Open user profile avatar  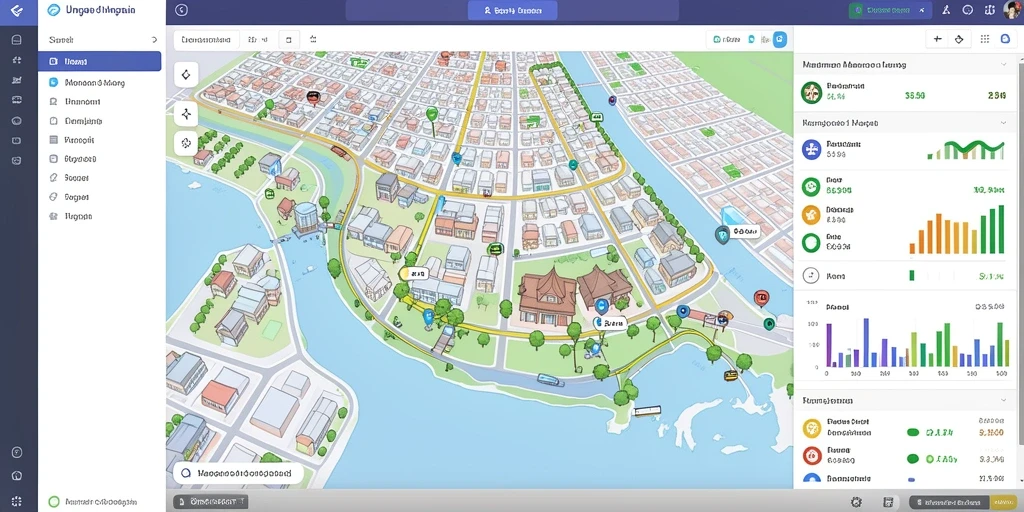1013,10
